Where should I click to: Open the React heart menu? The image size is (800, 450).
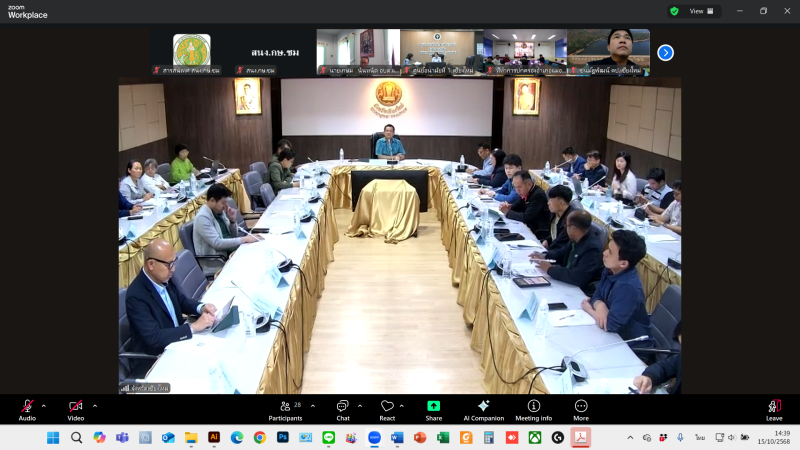click(387, 410)
